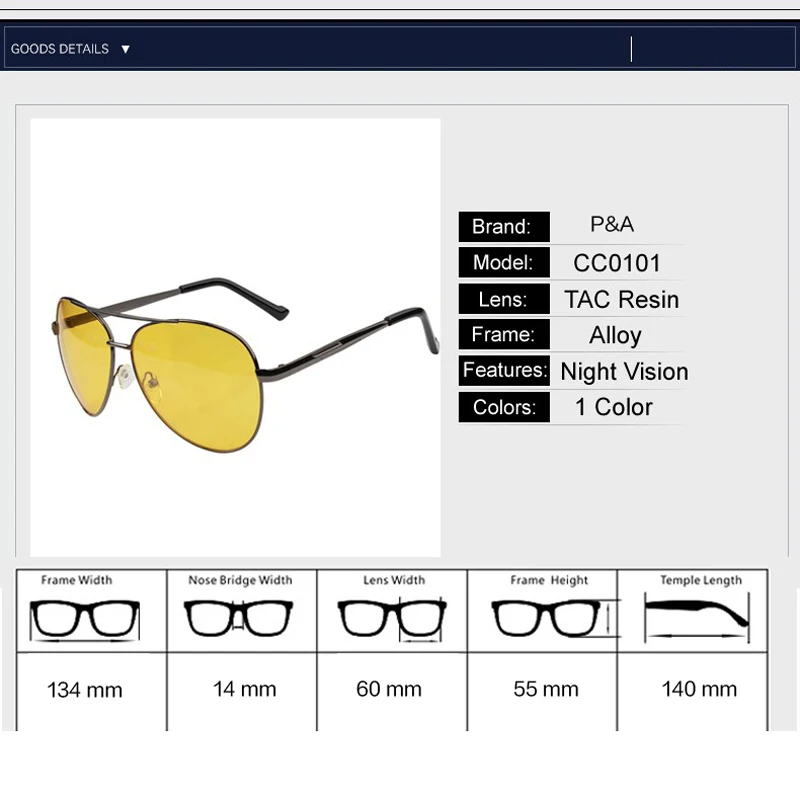Image resolution: width=800 pixels, height=800 pixels.
Task: Click the 14 mm nose bridge value
Action: 244,689
